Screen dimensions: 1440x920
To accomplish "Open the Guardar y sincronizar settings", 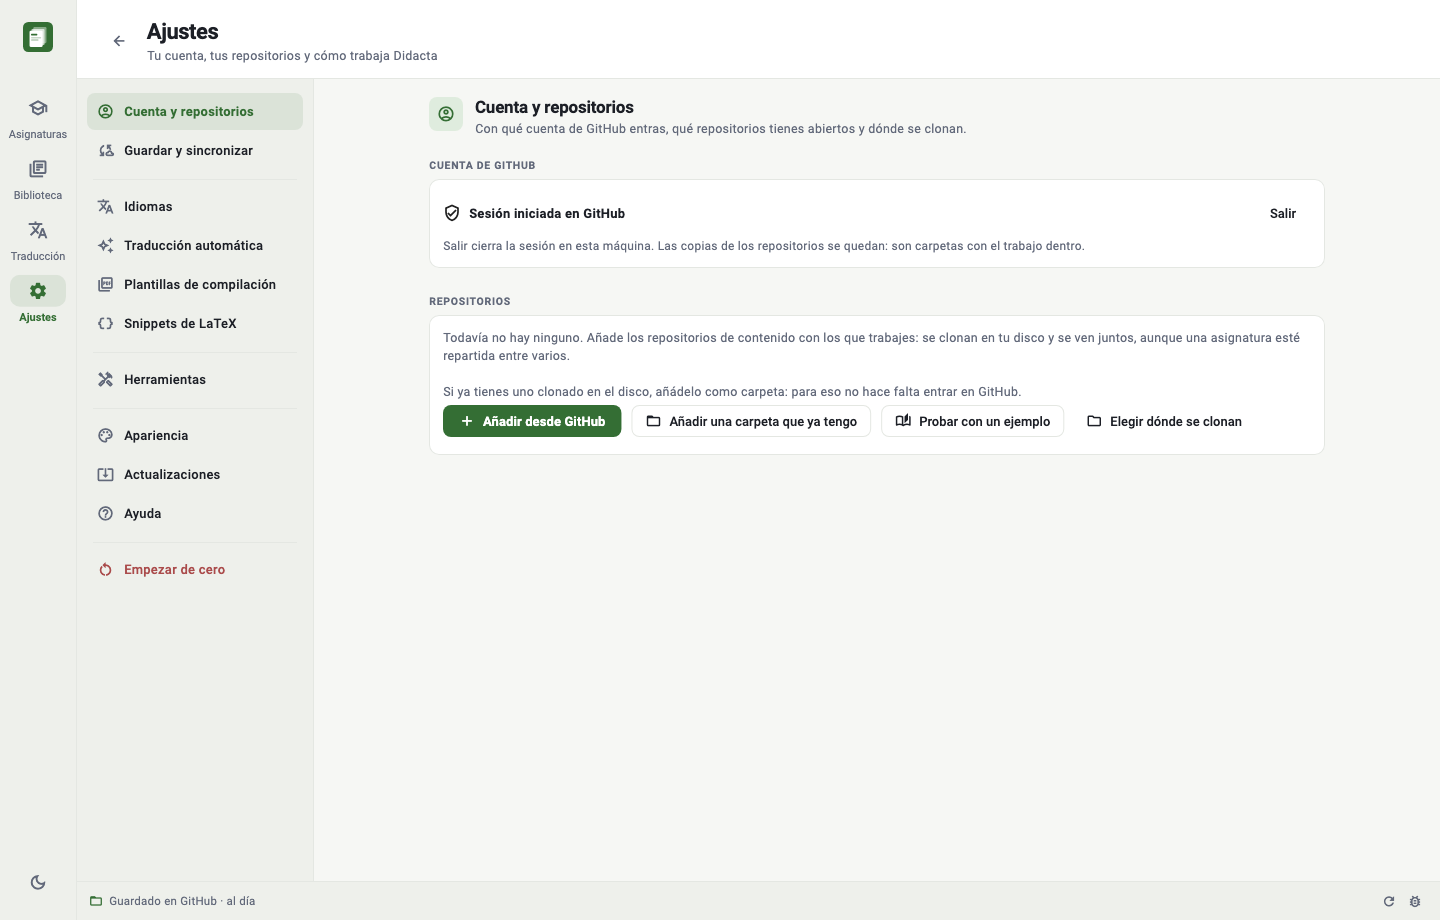I will click(x=195, y=150).
